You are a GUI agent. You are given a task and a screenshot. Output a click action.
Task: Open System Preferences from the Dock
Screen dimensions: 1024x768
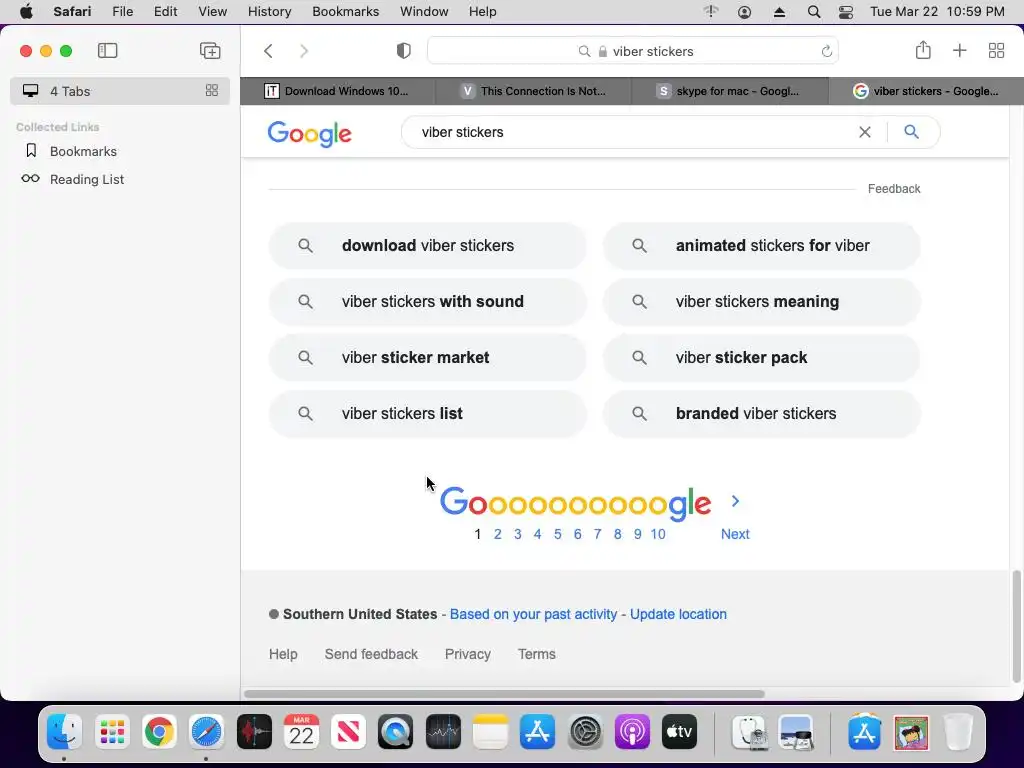click(585, 732)
